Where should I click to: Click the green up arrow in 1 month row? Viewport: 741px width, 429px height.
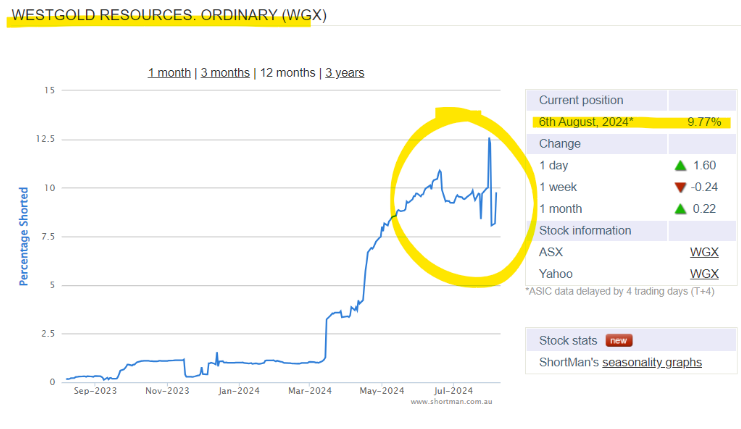point(680,208)
